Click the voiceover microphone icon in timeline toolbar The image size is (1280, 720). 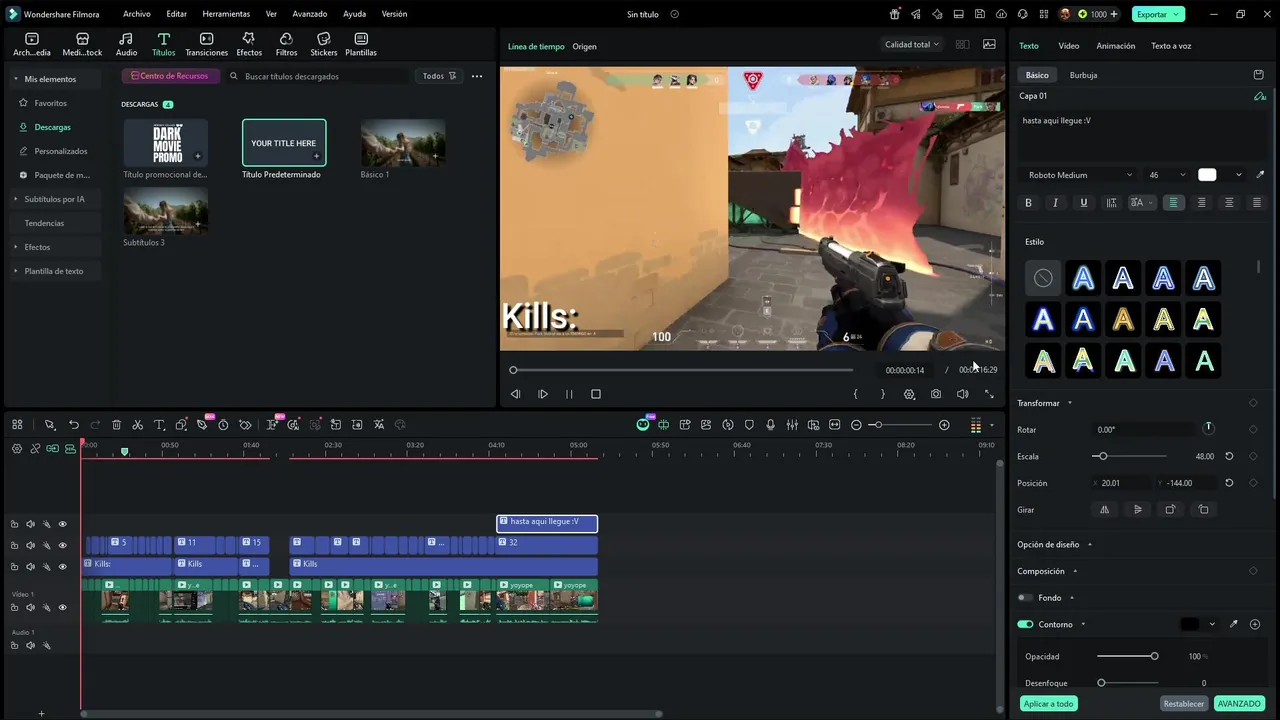click(770, 425)
